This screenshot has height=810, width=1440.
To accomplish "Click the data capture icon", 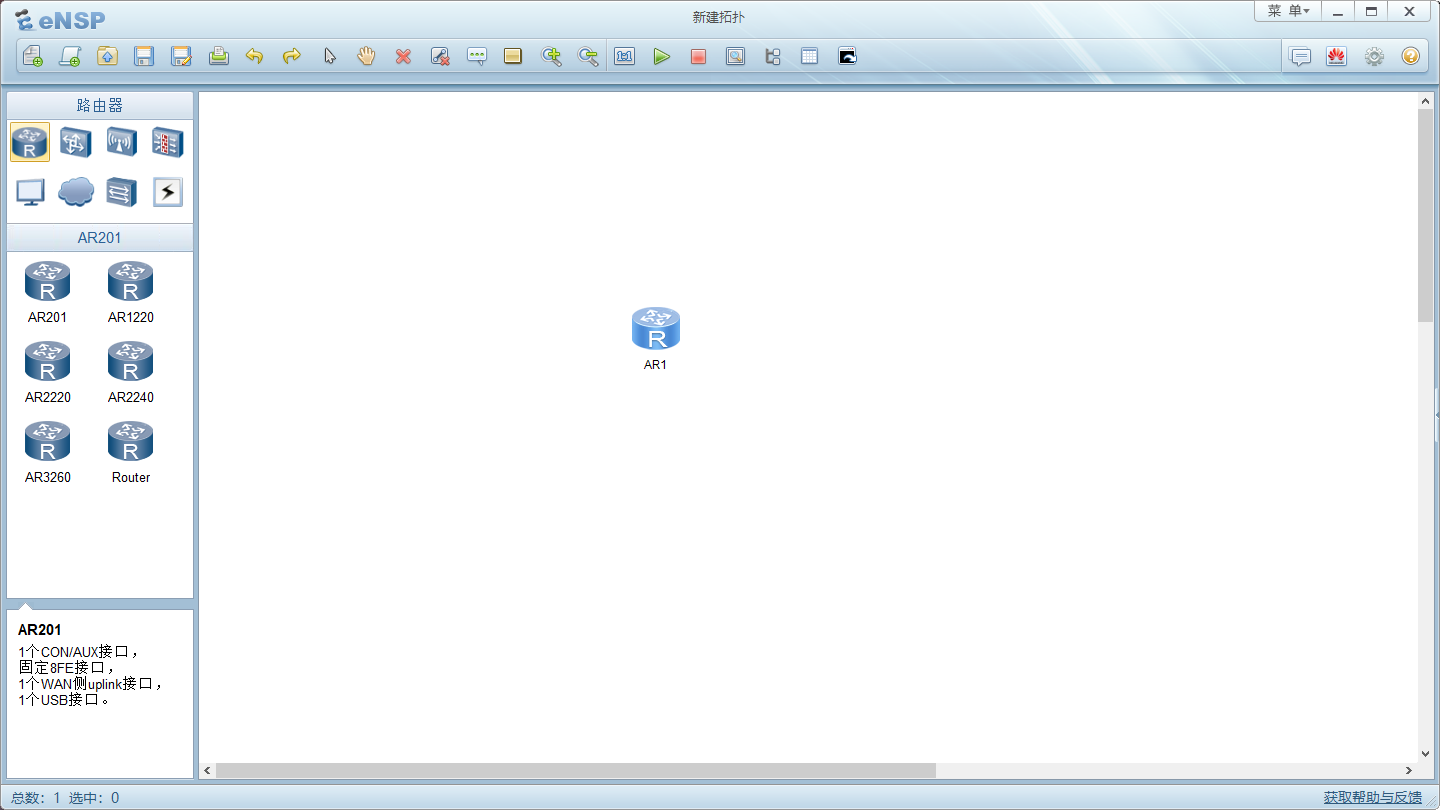I will (x=735, y=57).
